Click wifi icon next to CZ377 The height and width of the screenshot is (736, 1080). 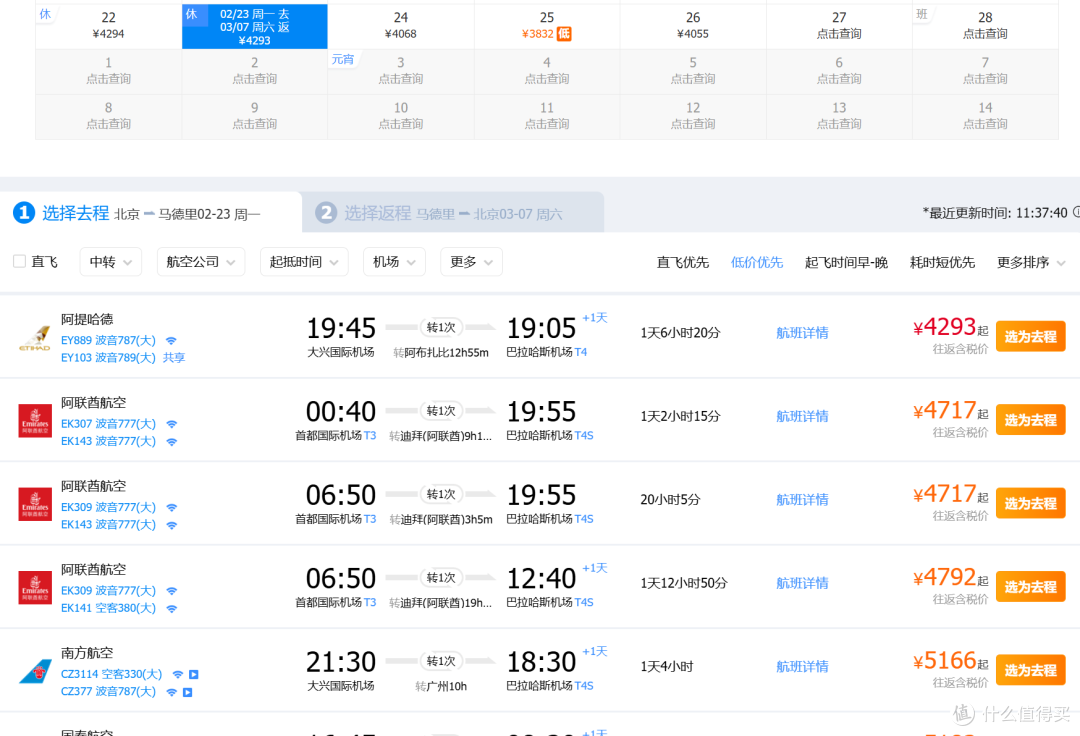tap(172, 691)
